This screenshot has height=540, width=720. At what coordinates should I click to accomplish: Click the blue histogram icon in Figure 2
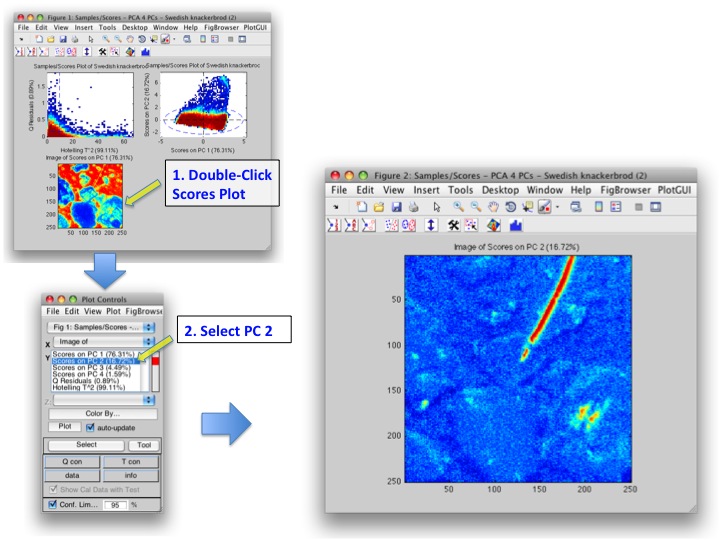point(516,225)
